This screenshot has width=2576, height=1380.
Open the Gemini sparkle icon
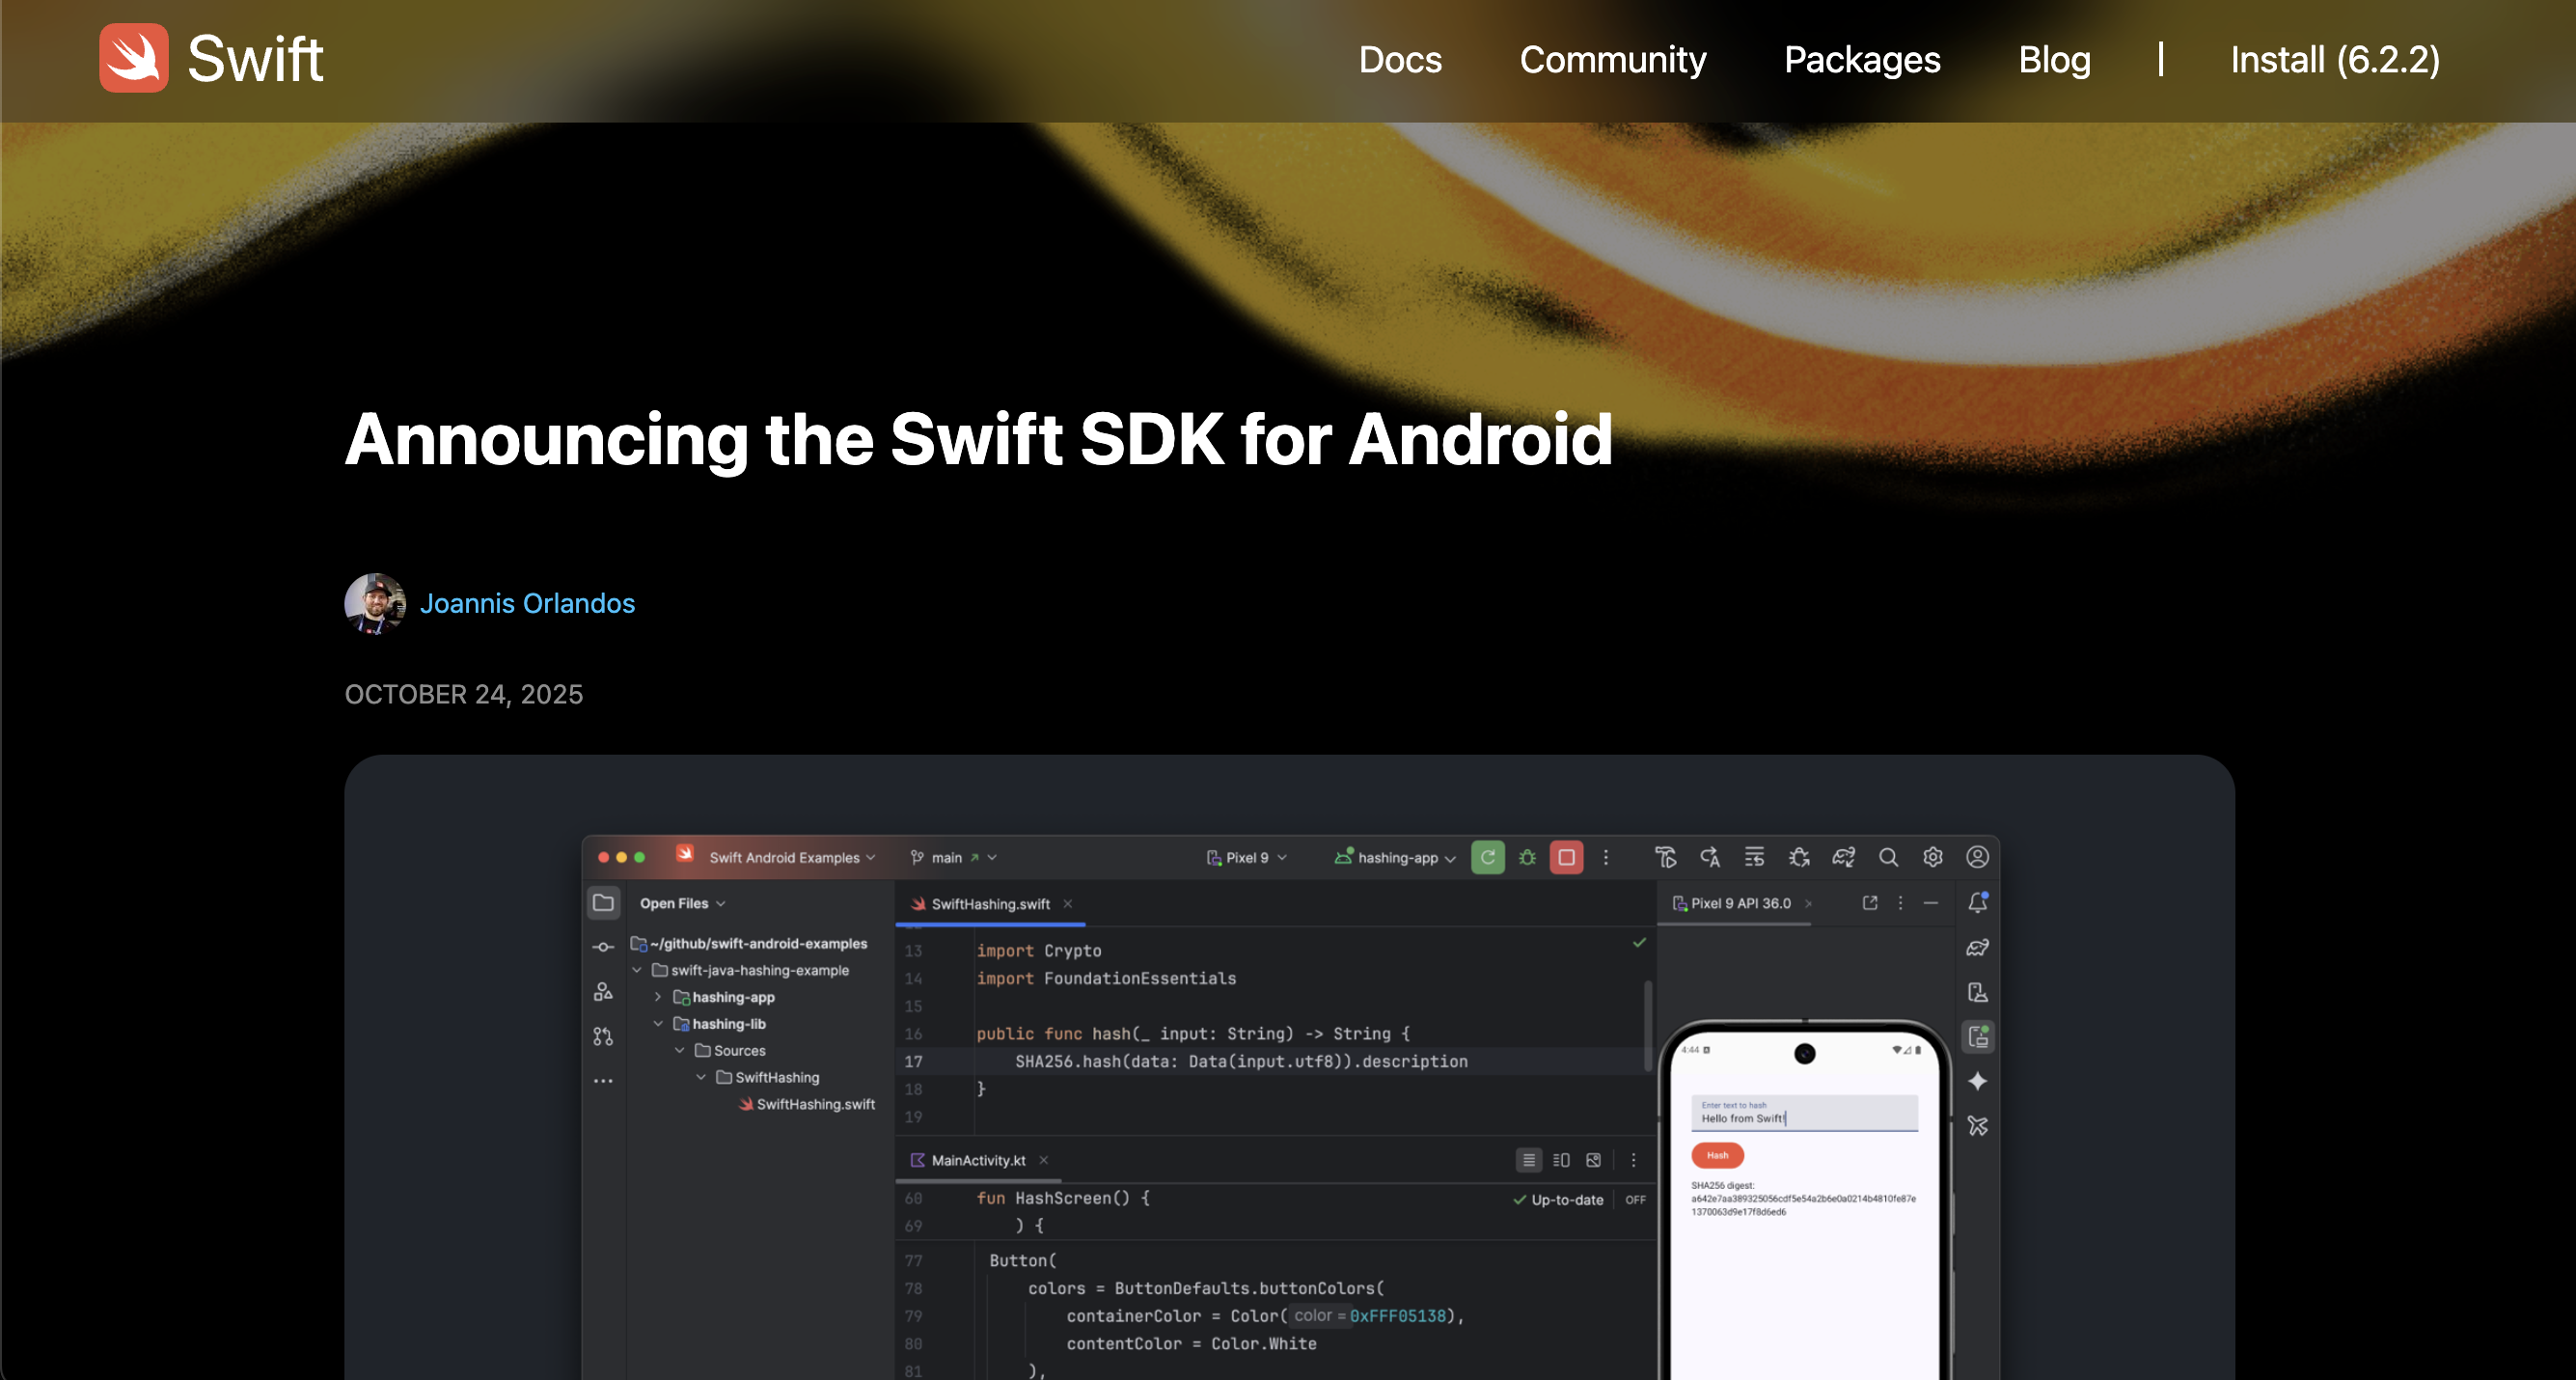[x=1977, y=1081]
